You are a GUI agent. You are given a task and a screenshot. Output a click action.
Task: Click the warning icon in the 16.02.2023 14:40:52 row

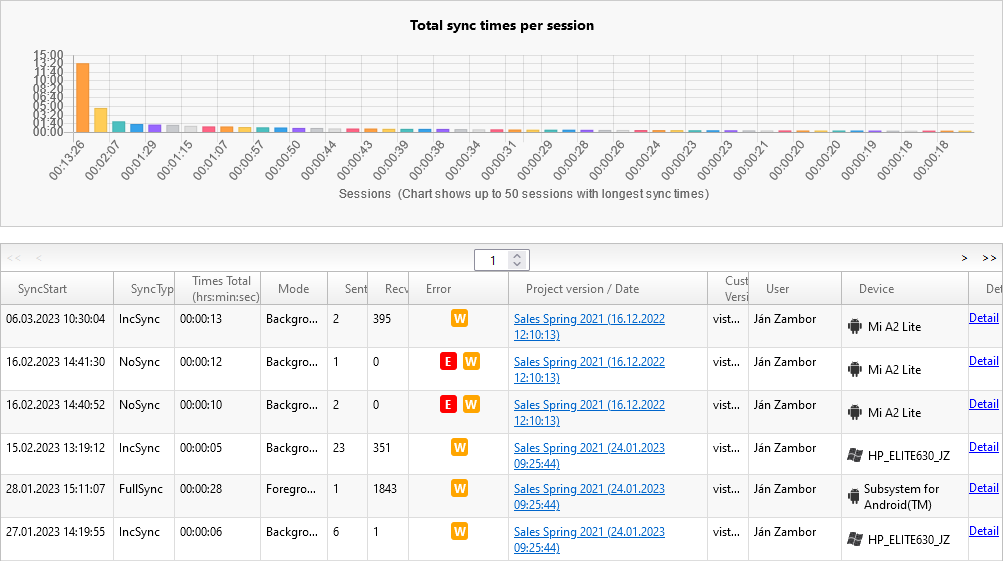tap(471, 404)
